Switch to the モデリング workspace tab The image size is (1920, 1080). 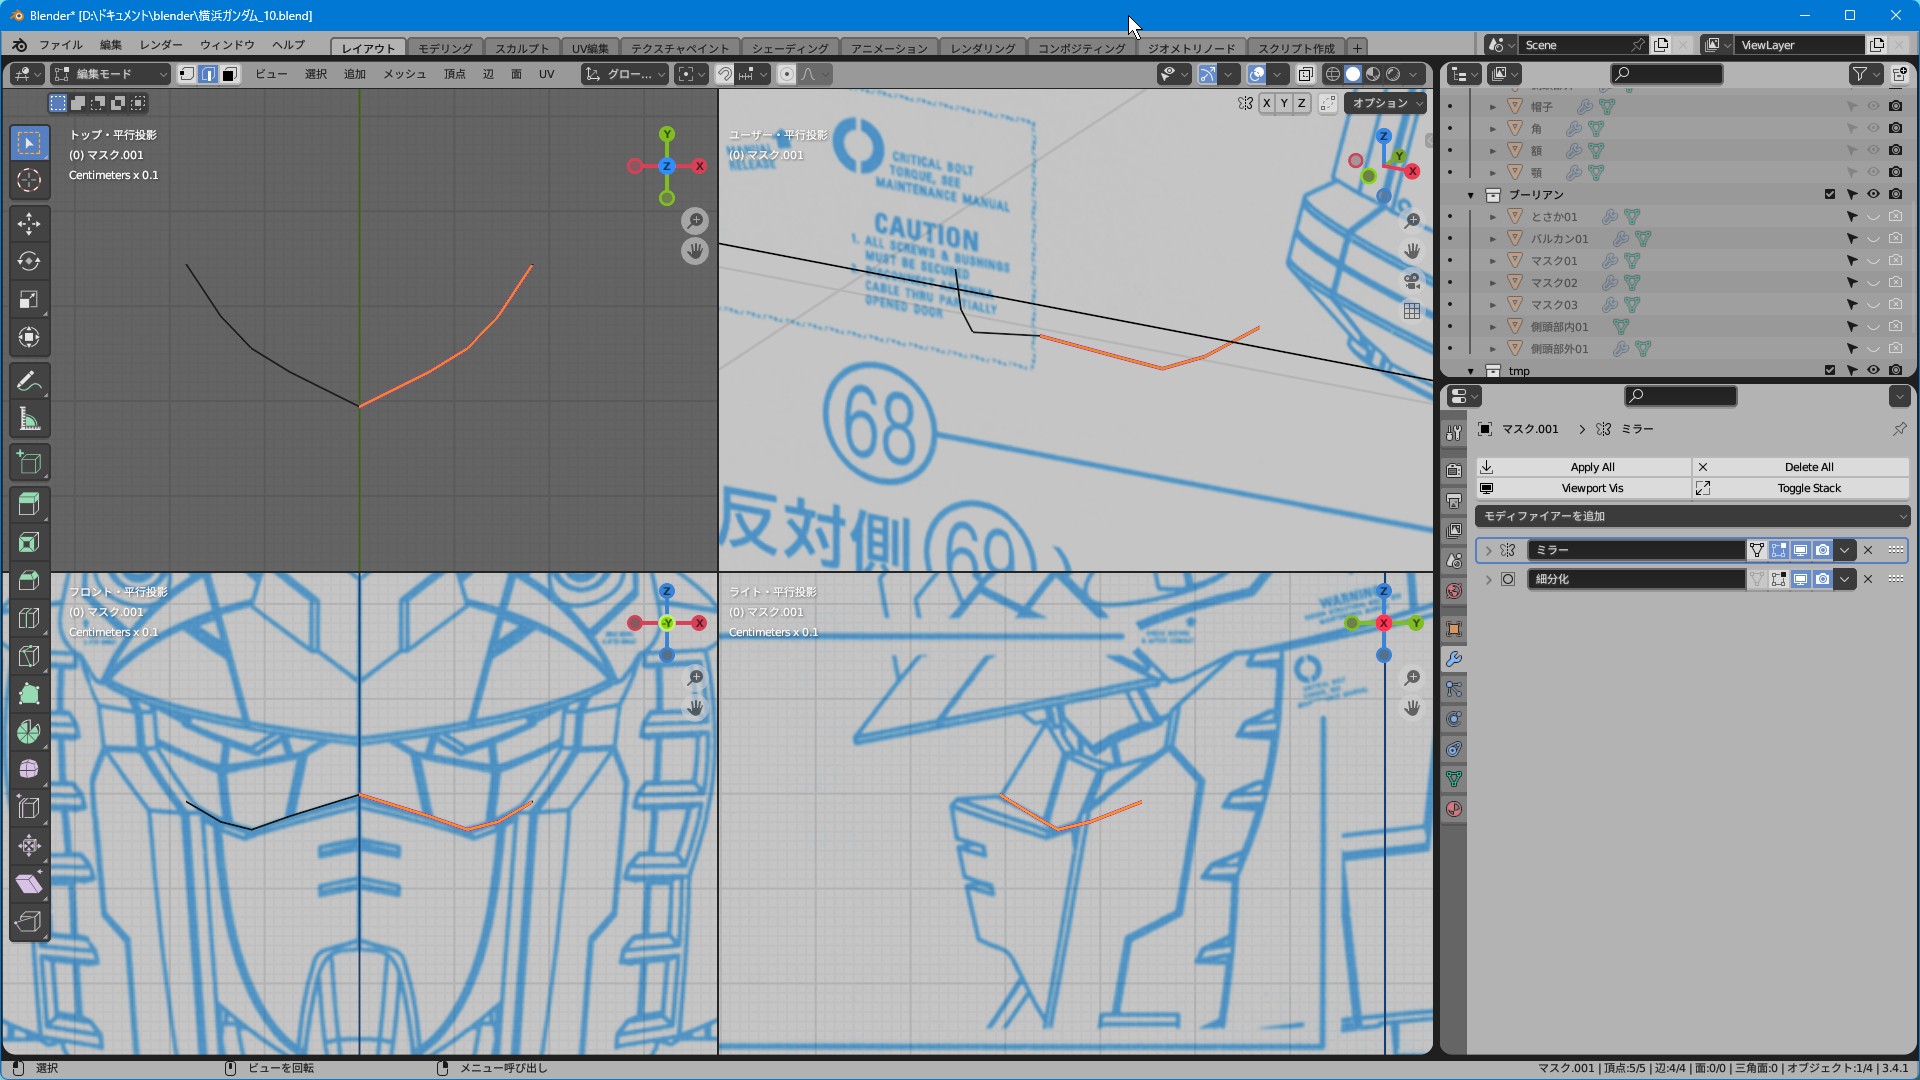pos(445,48)
